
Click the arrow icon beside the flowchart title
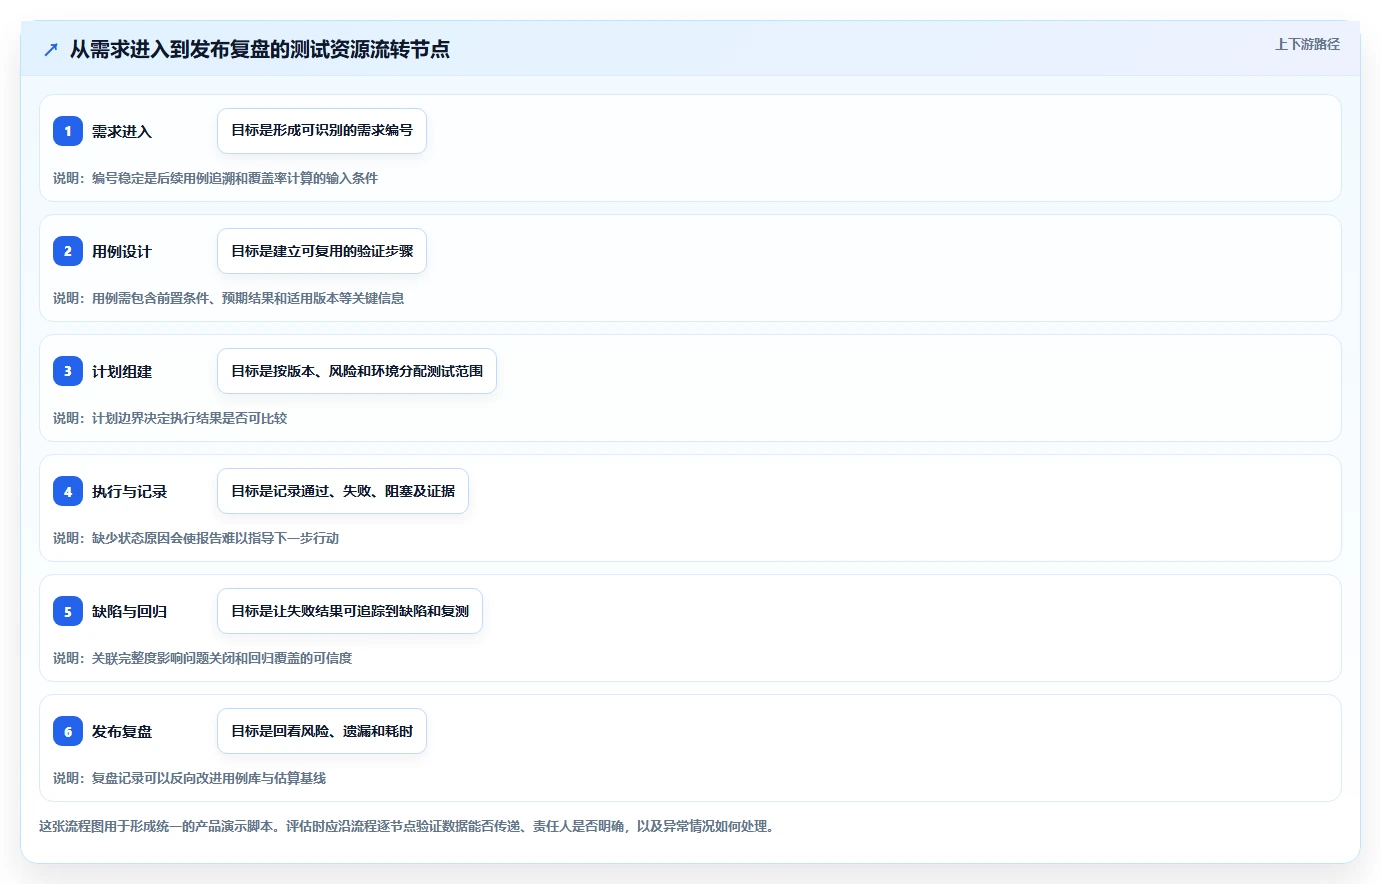(x=51, y=49)
